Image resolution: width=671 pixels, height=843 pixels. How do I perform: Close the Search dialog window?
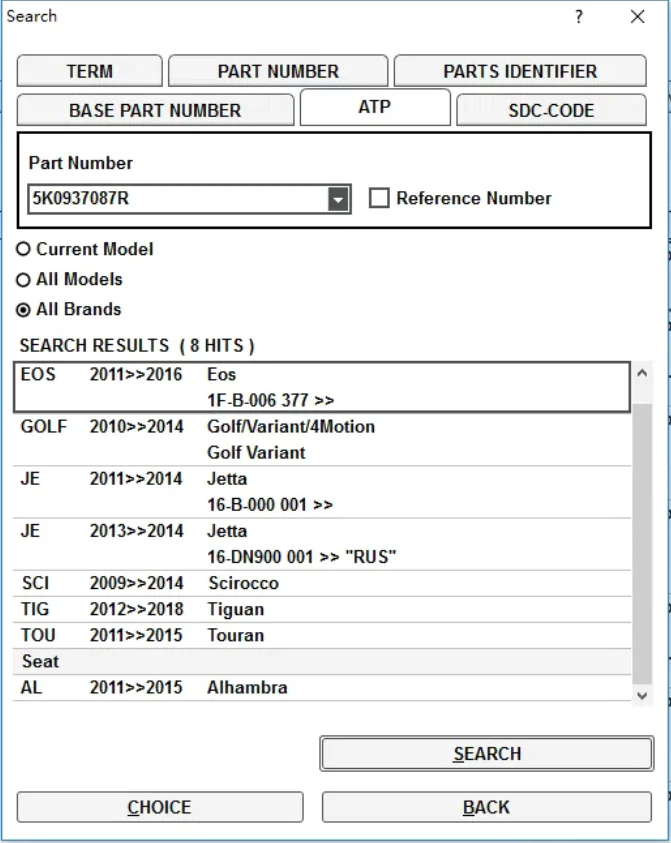pos(637,17)
